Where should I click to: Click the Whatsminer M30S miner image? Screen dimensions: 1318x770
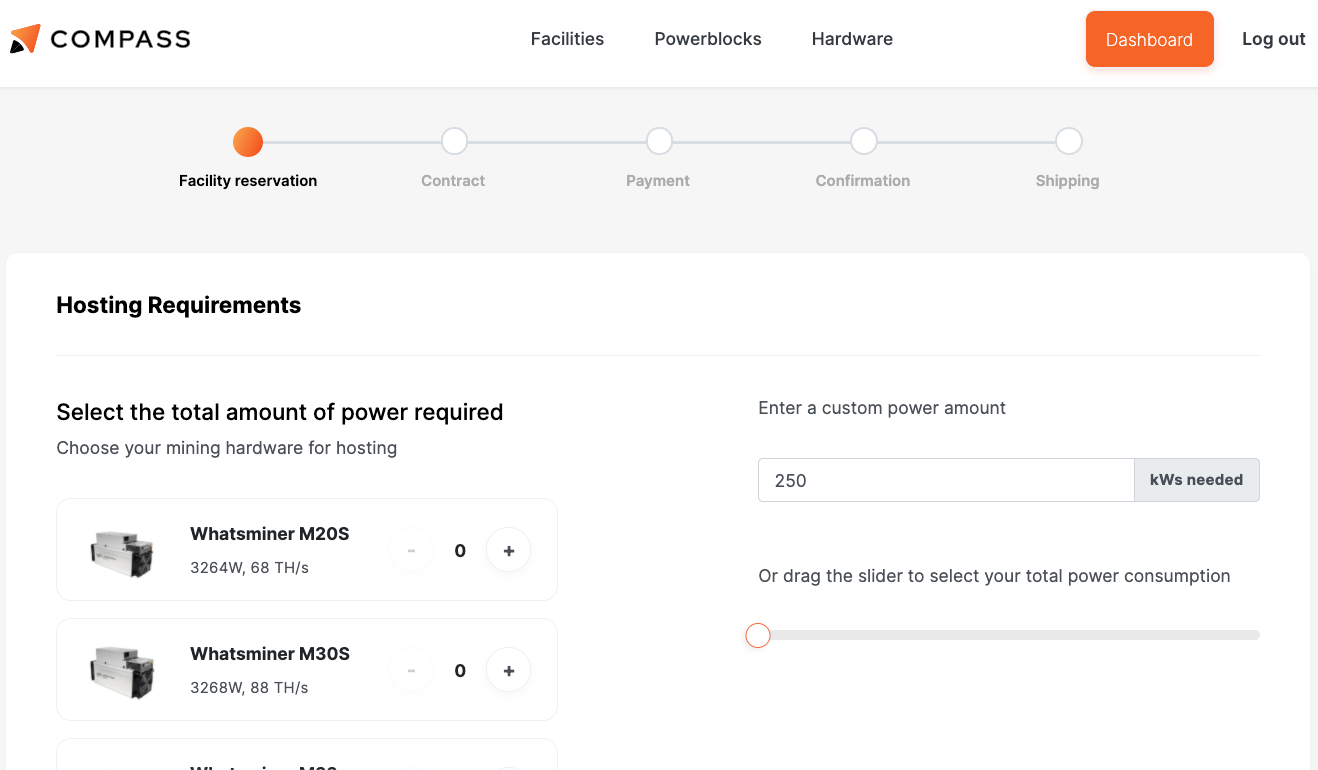pyautogui.click(x=123, y=671)
